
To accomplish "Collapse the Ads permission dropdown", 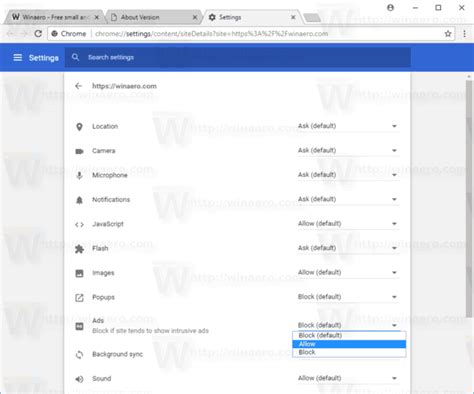I will click(x=348, y=325).
